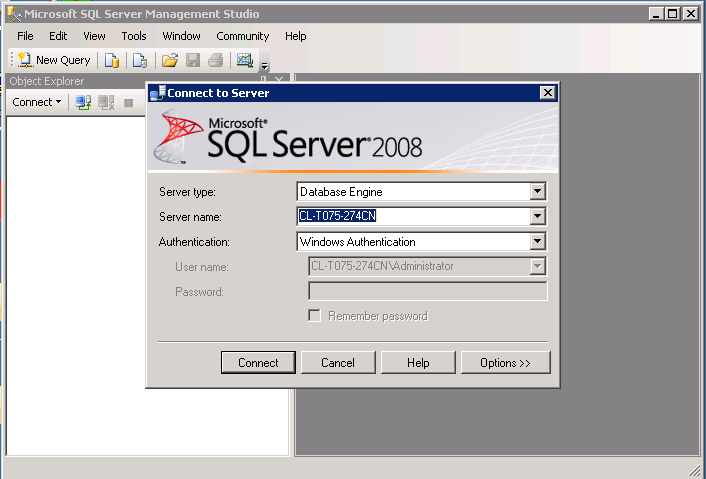Screen dimensions: 706x479
Task: Click the Connect to Server title icon
Action: coord(158,93)
